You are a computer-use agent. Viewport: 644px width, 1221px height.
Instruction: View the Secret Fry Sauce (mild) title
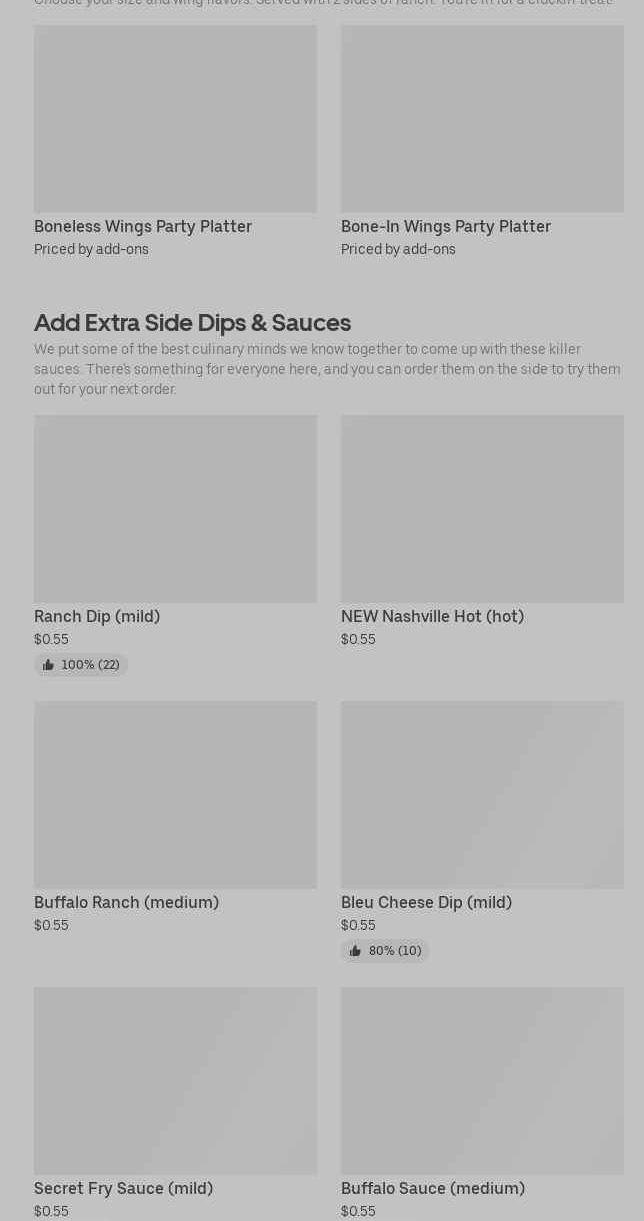pos(123,1189)
